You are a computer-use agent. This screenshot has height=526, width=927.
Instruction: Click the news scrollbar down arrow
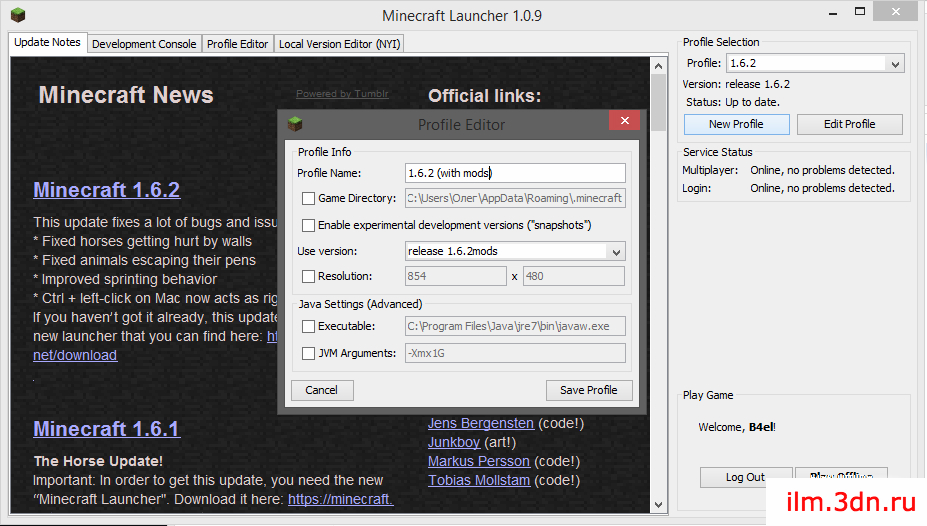point(659,505)
